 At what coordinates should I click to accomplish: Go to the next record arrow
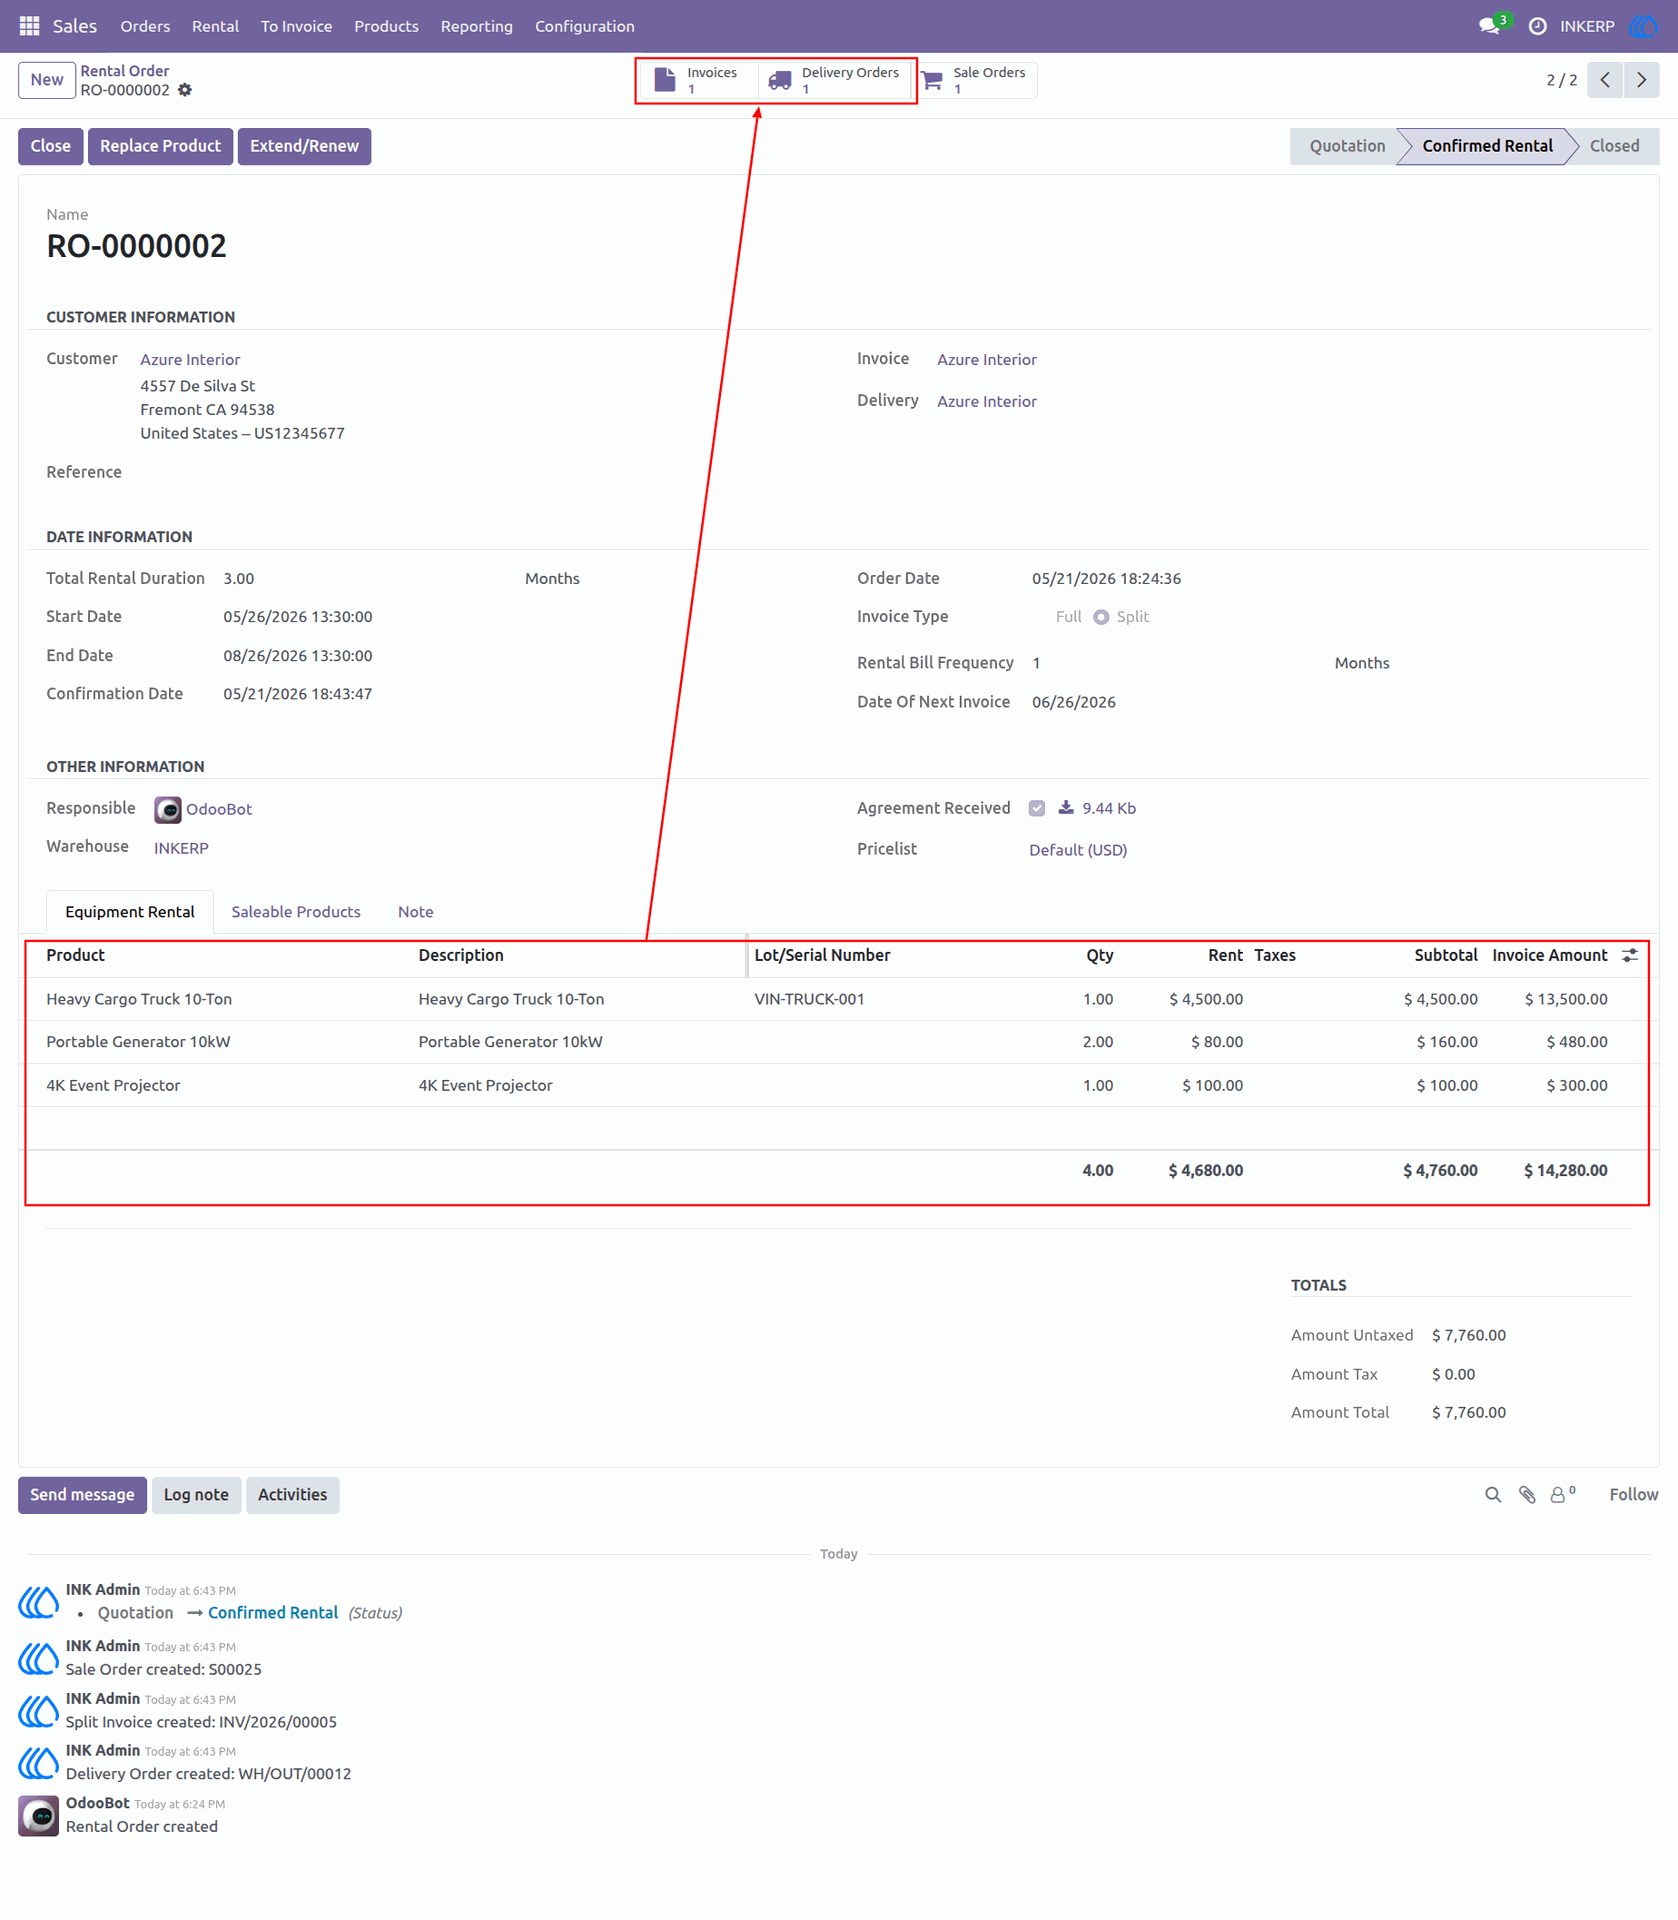1641,80
